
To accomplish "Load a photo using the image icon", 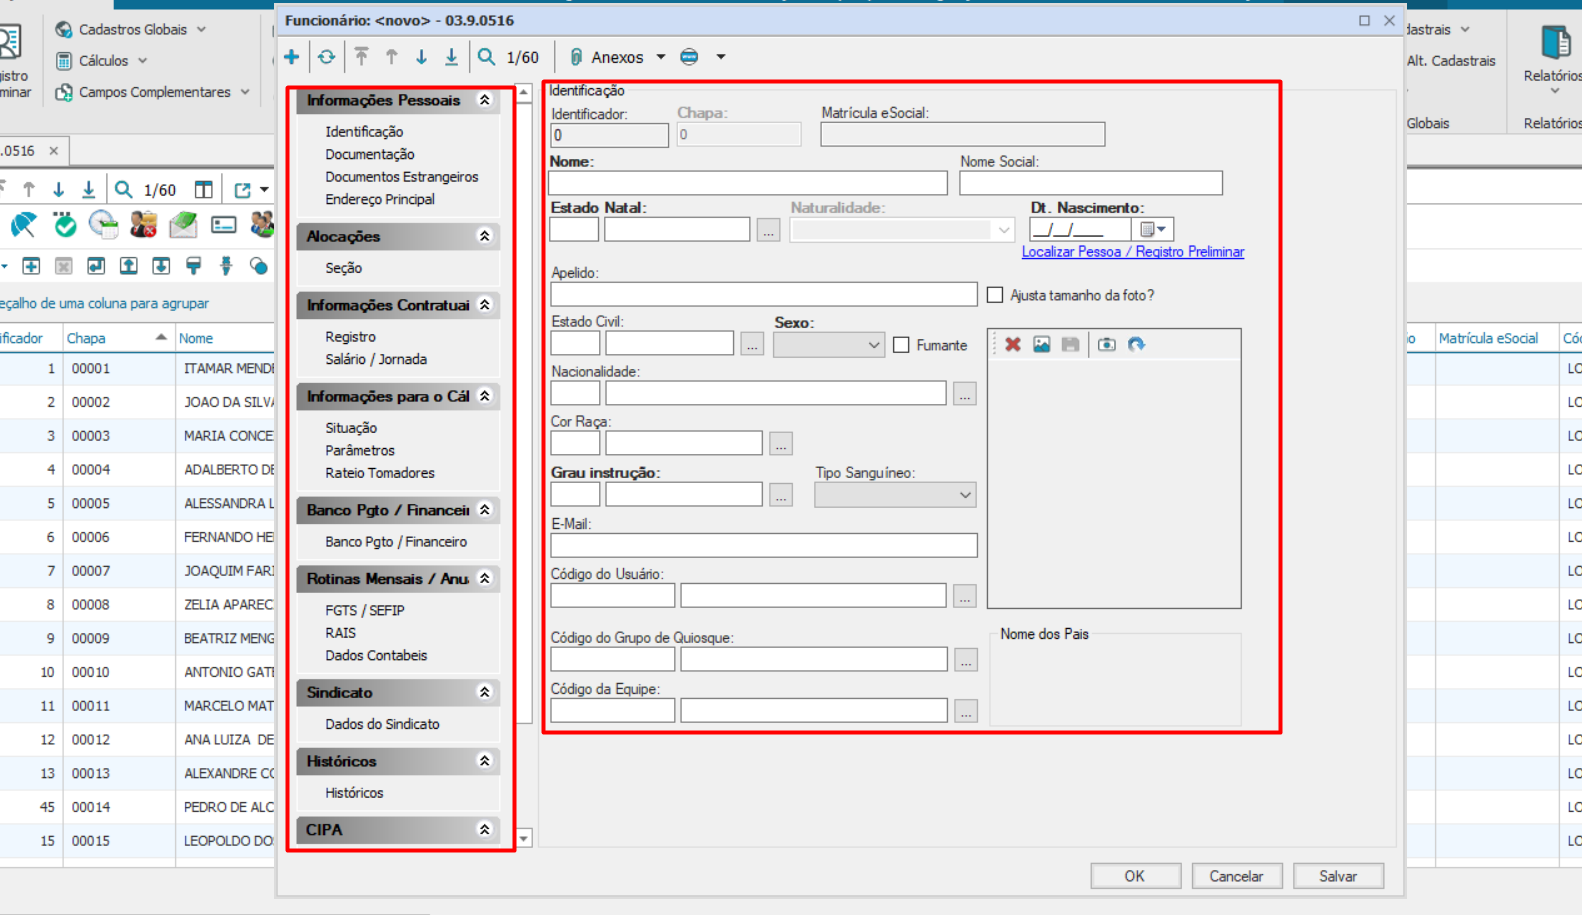I will click(1041, 344).
